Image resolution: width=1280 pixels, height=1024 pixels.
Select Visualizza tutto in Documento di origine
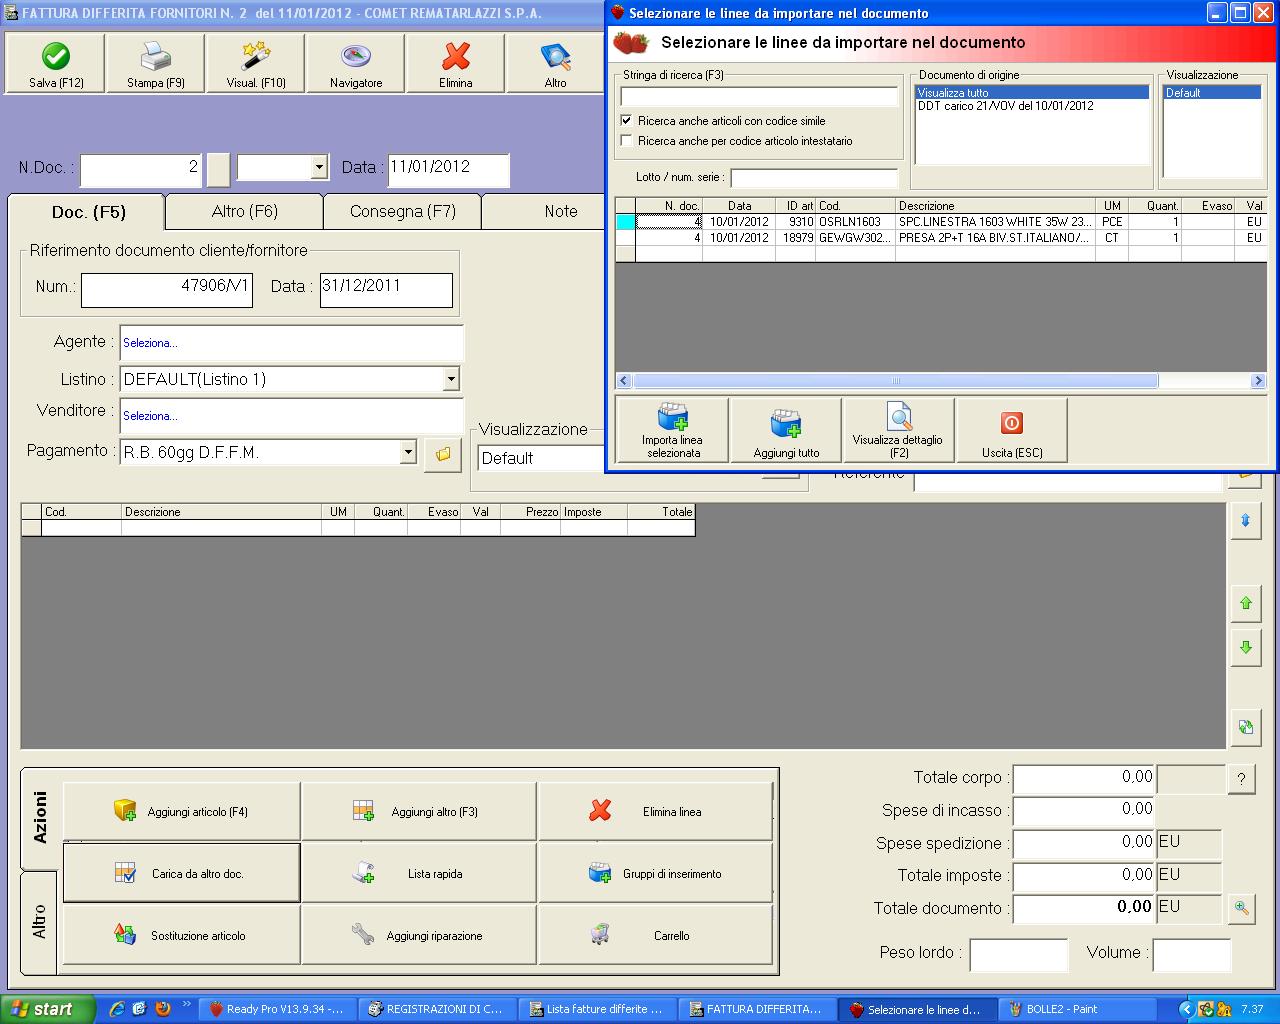(x=1032, y=93)
